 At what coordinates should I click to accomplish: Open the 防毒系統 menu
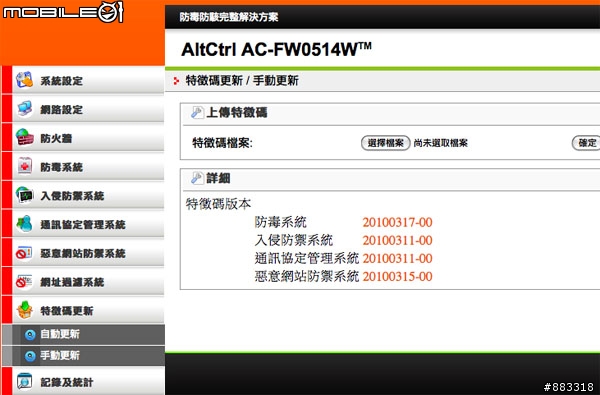click(83, 166)
